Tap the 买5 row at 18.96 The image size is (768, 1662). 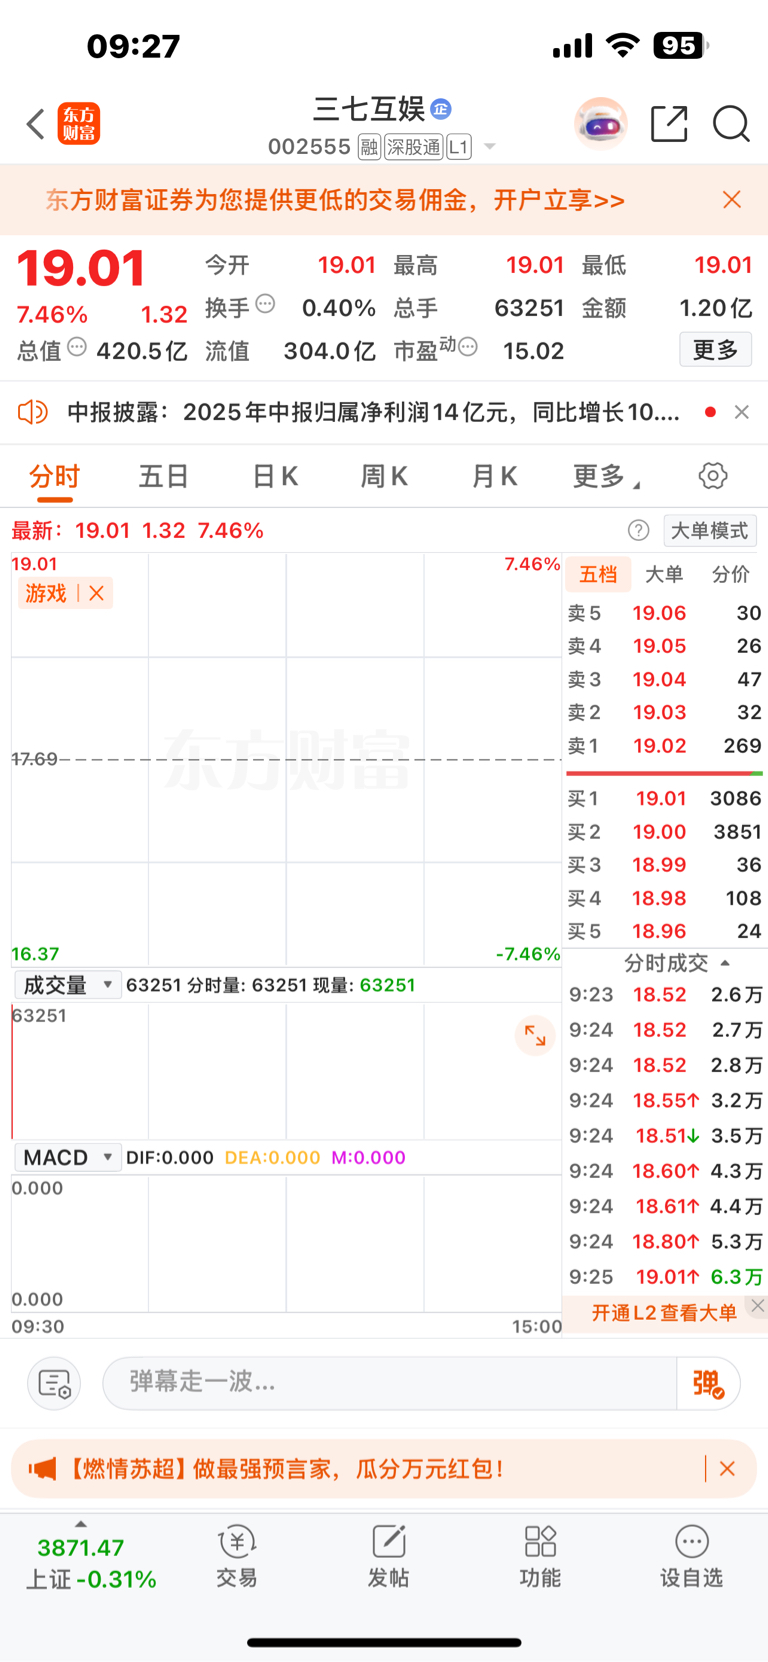tap(665, 931)
